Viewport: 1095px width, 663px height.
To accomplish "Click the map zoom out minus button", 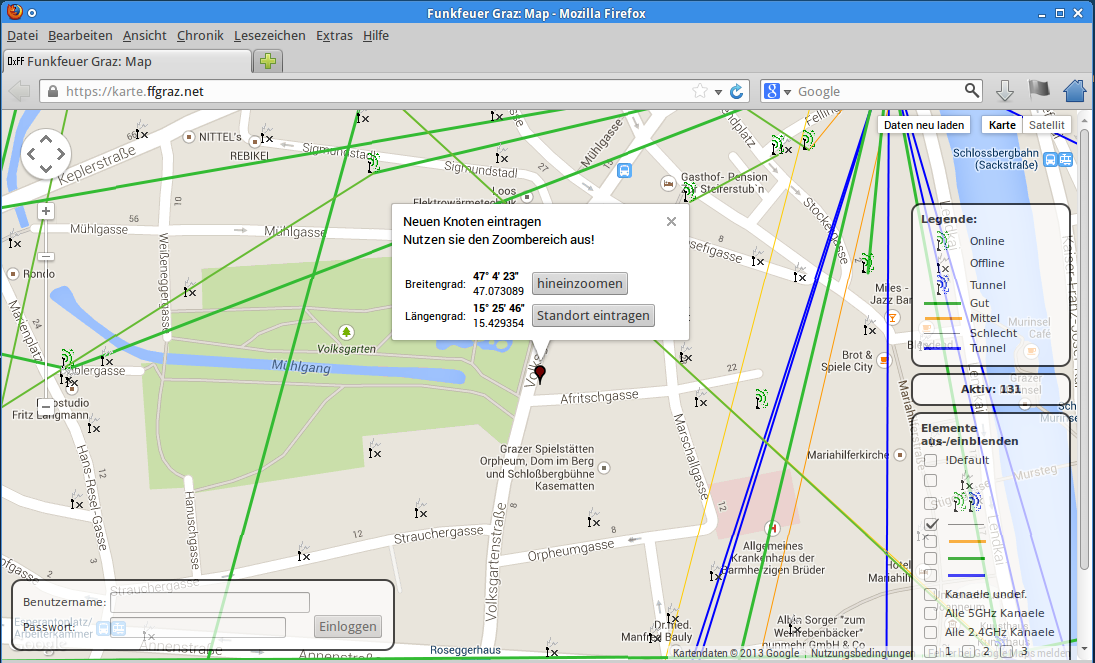I will coord(46,406).
